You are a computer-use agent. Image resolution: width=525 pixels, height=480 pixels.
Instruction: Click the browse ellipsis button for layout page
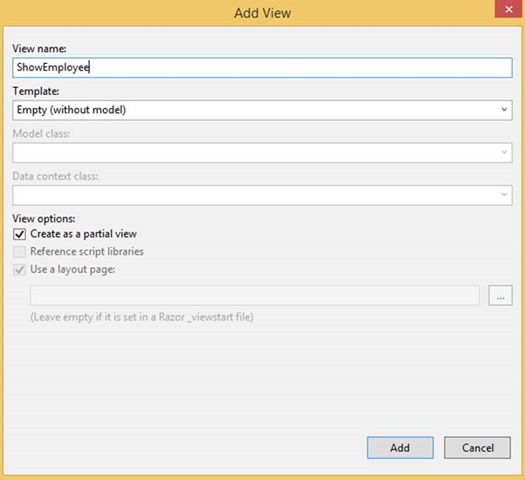[500, 295]
